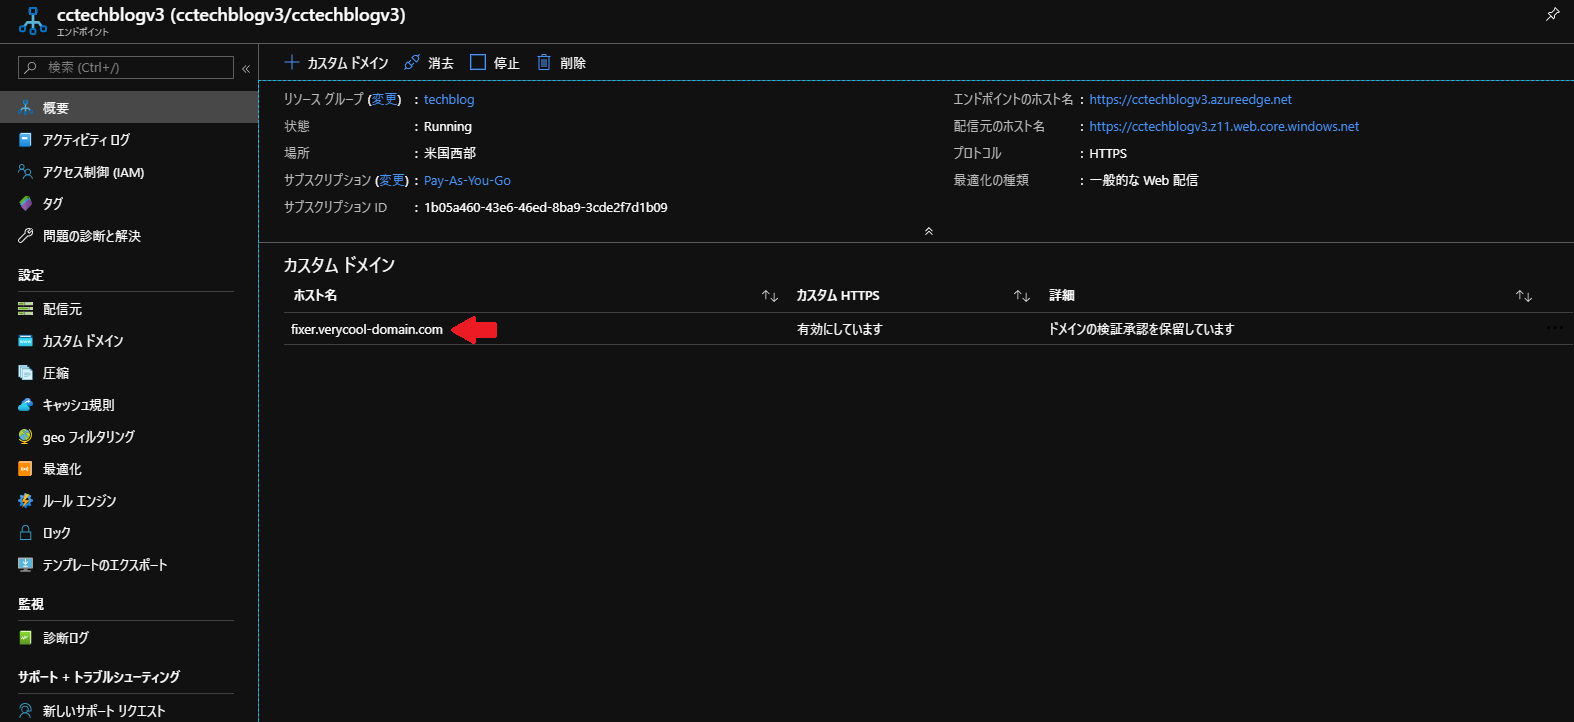Open the キャッシュ規則 cloud icon item
Image resolution: width=1574 pixels, height=722 pixels.
pyautogui.click(x=26, y=405)
